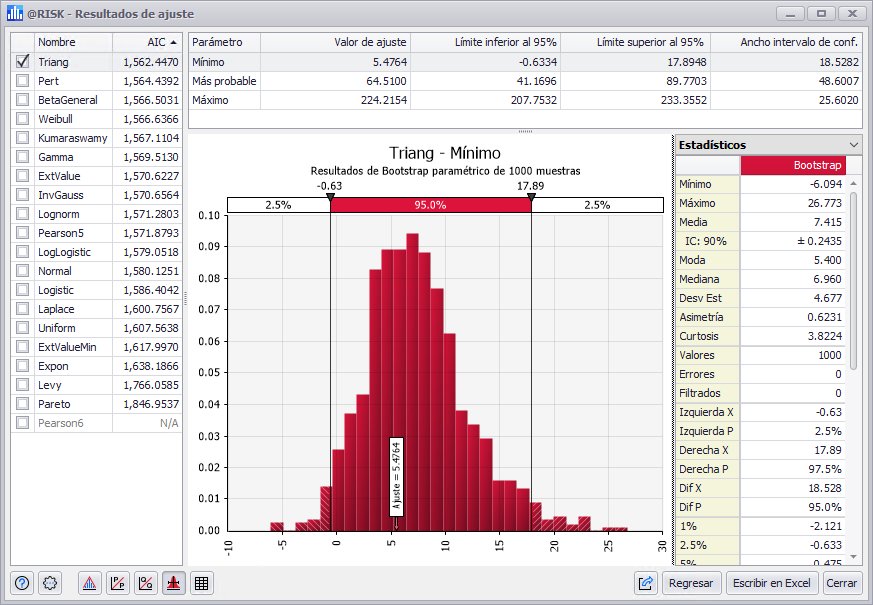Switch to the P-P plot view
Viewport: 873px width, 605px height.
pos(118,583)
